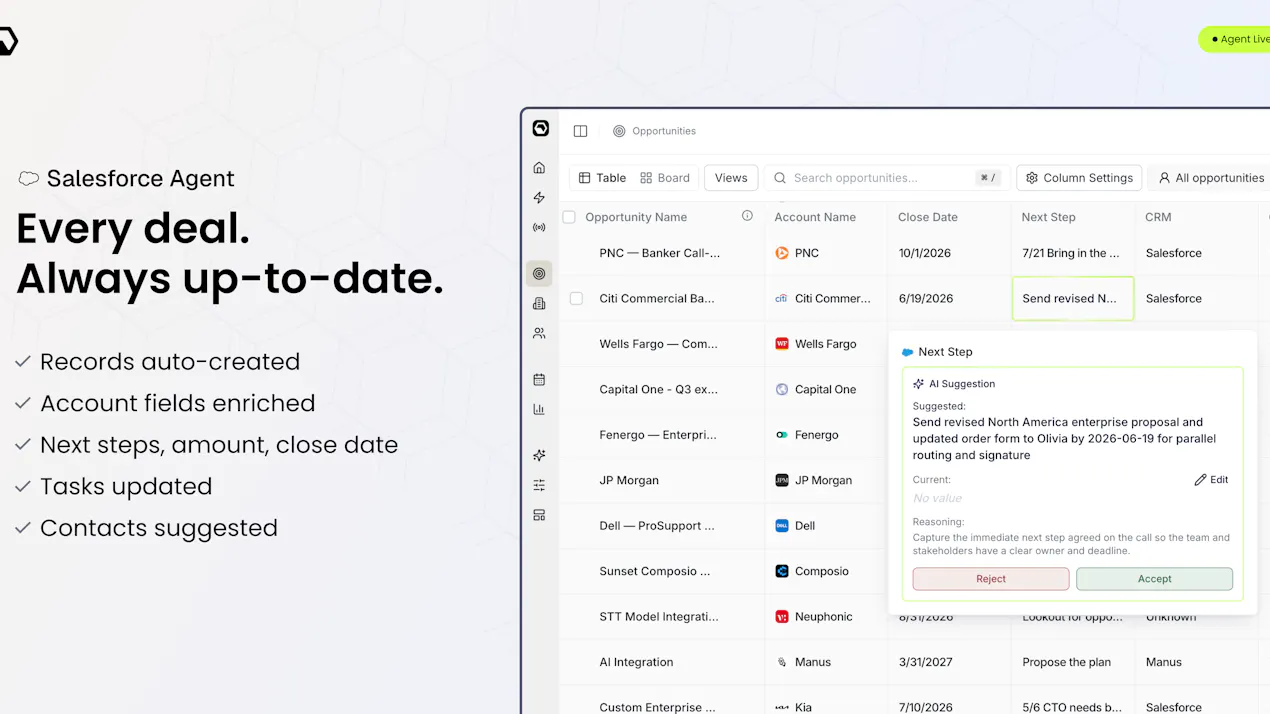This screenshot has width=1270, height=714.
Task: Click the 'No value' current field
Action: tap(937, 498)
